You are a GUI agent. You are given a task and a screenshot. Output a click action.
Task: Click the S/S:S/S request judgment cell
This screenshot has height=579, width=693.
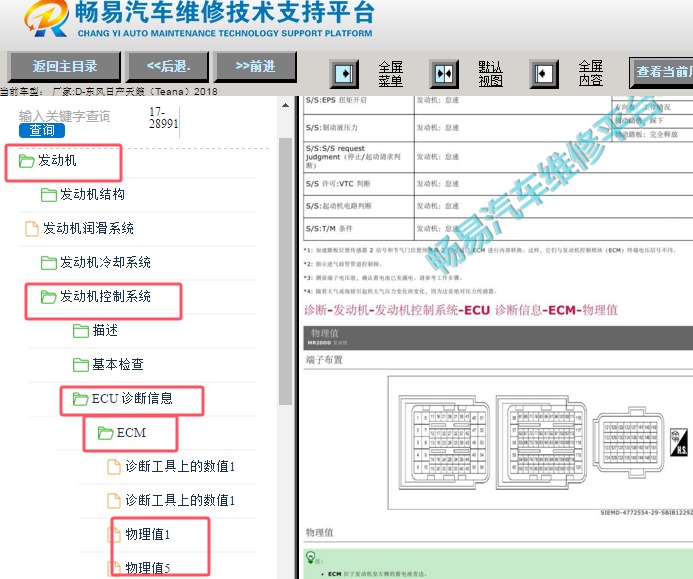click(x=358, y=156)
